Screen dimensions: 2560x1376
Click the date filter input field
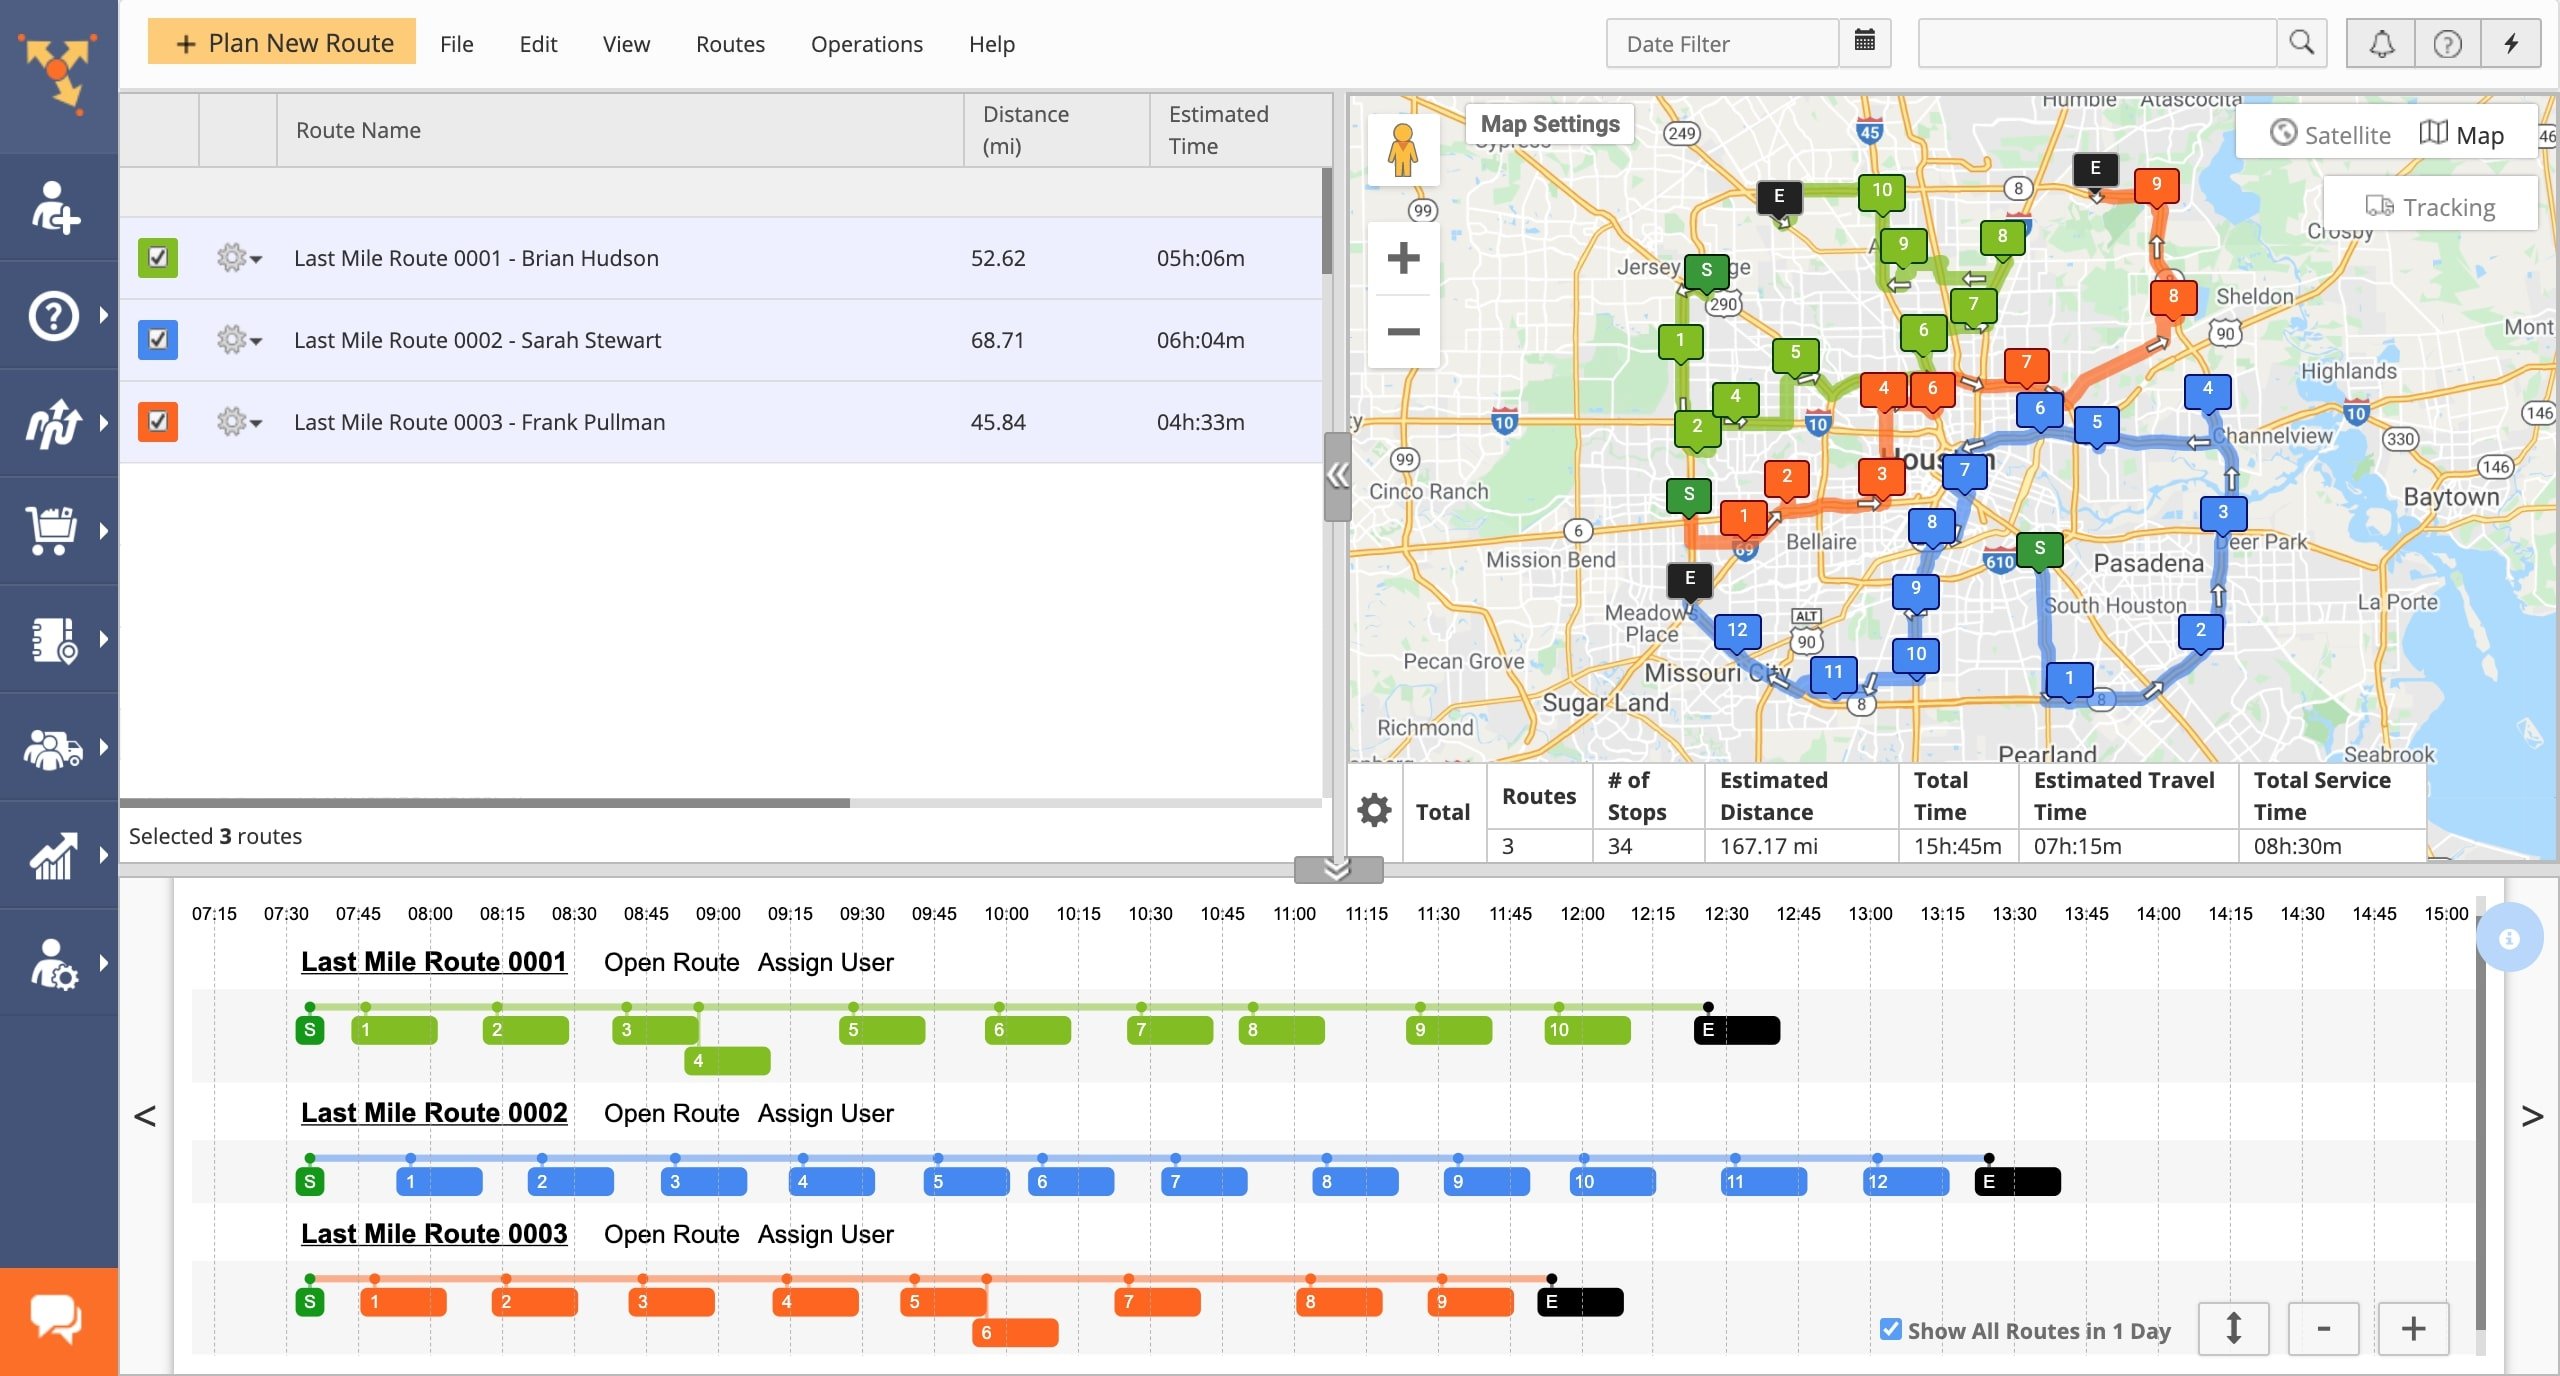1723,41
